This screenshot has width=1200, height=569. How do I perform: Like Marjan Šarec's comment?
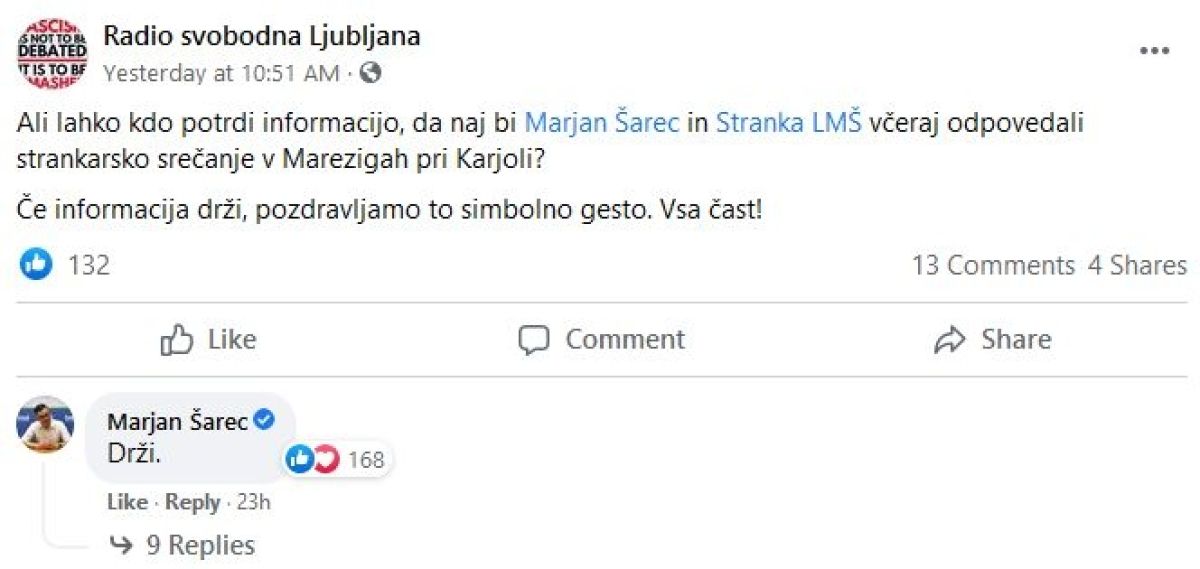[x=127, y=502]
